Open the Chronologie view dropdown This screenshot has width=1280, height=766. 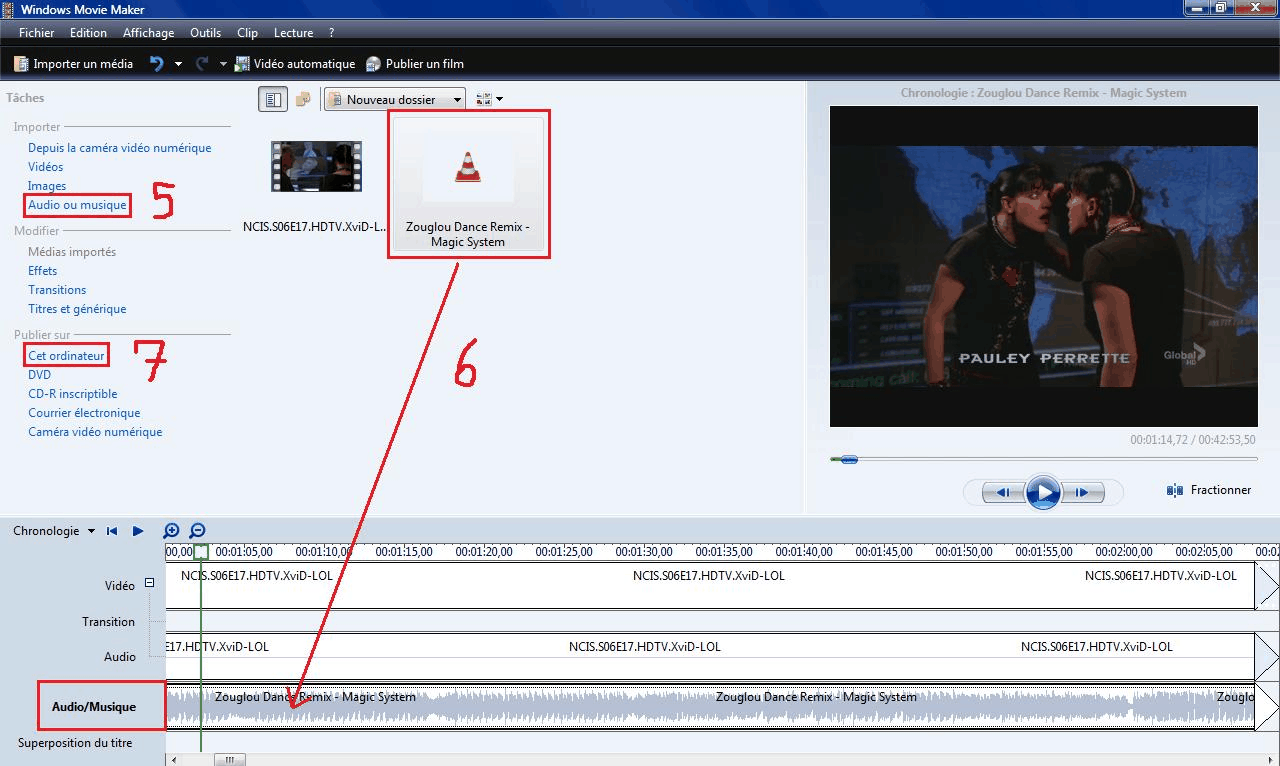54,531
